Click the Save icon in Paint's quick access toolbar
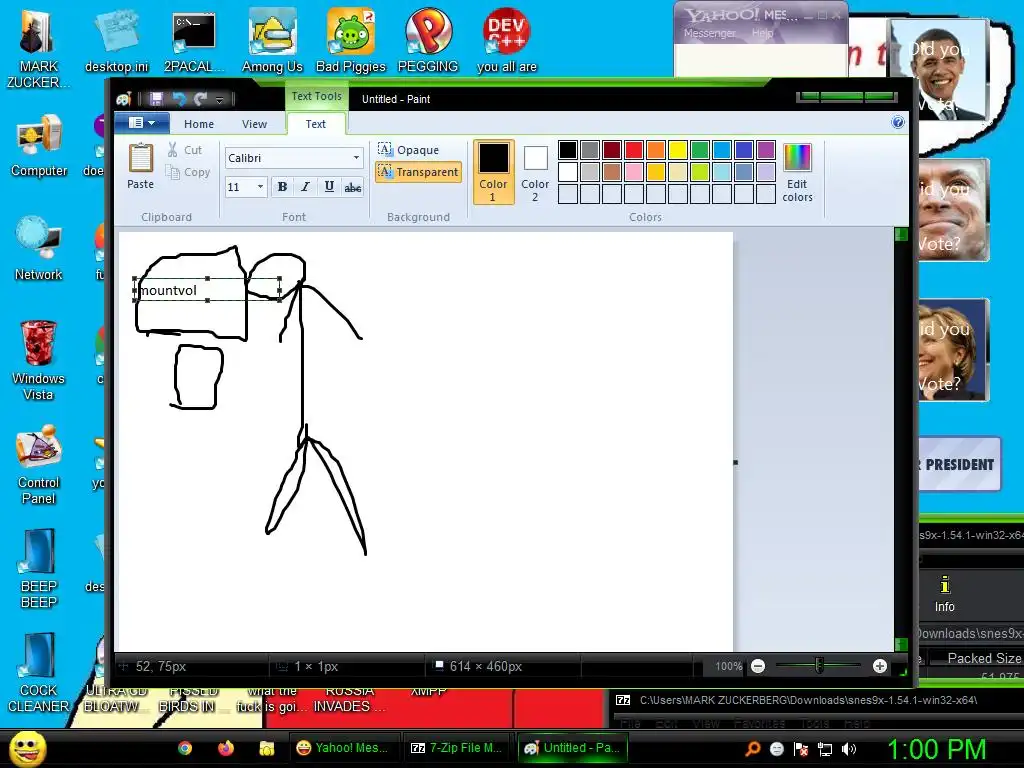The width and height of the screenshot is (1024, 768). point(156,99)
